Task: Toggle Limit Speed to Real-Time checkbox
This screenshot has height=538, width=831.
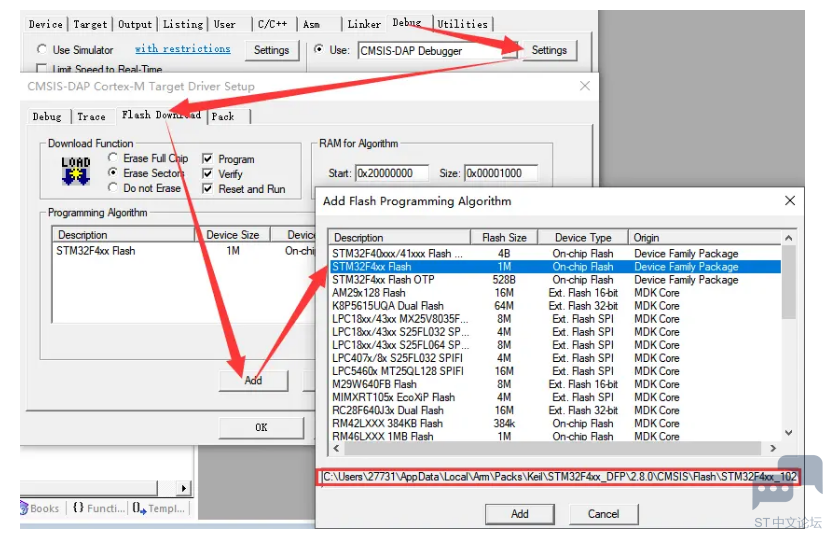Action: 41,68
